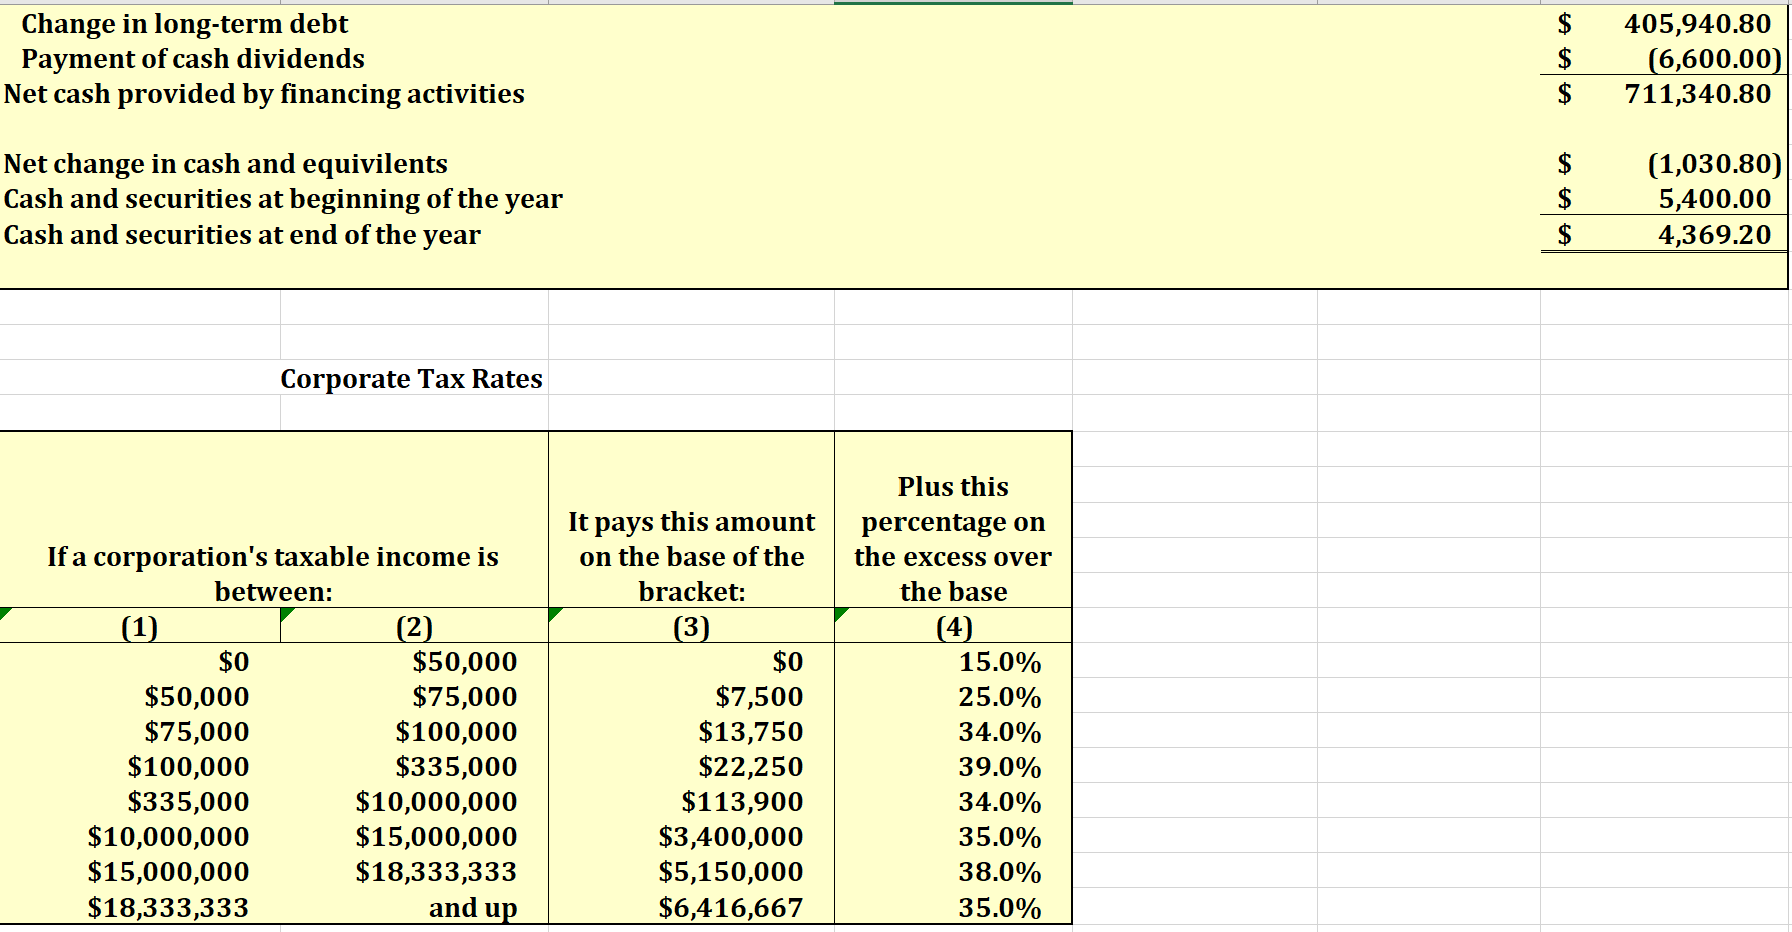Select the 35.0% rate beside $6,416,667
This screenshot has height=932, width=1792.
tap(1000, 908)
